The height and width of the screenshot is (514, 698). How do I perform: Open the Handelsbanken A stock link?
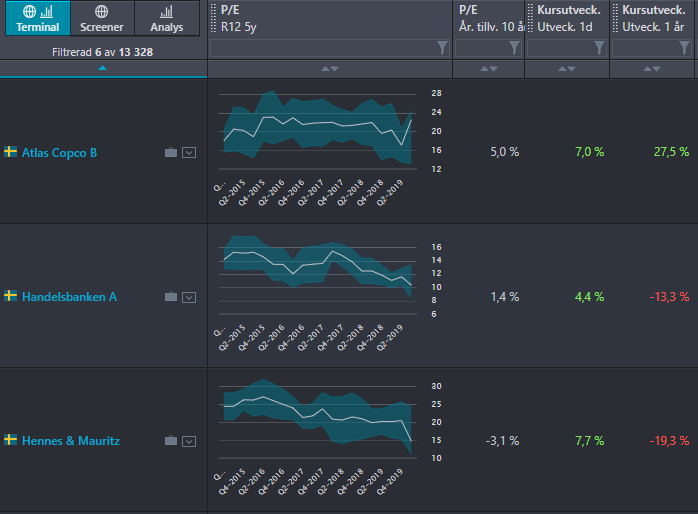coord(69,297)
